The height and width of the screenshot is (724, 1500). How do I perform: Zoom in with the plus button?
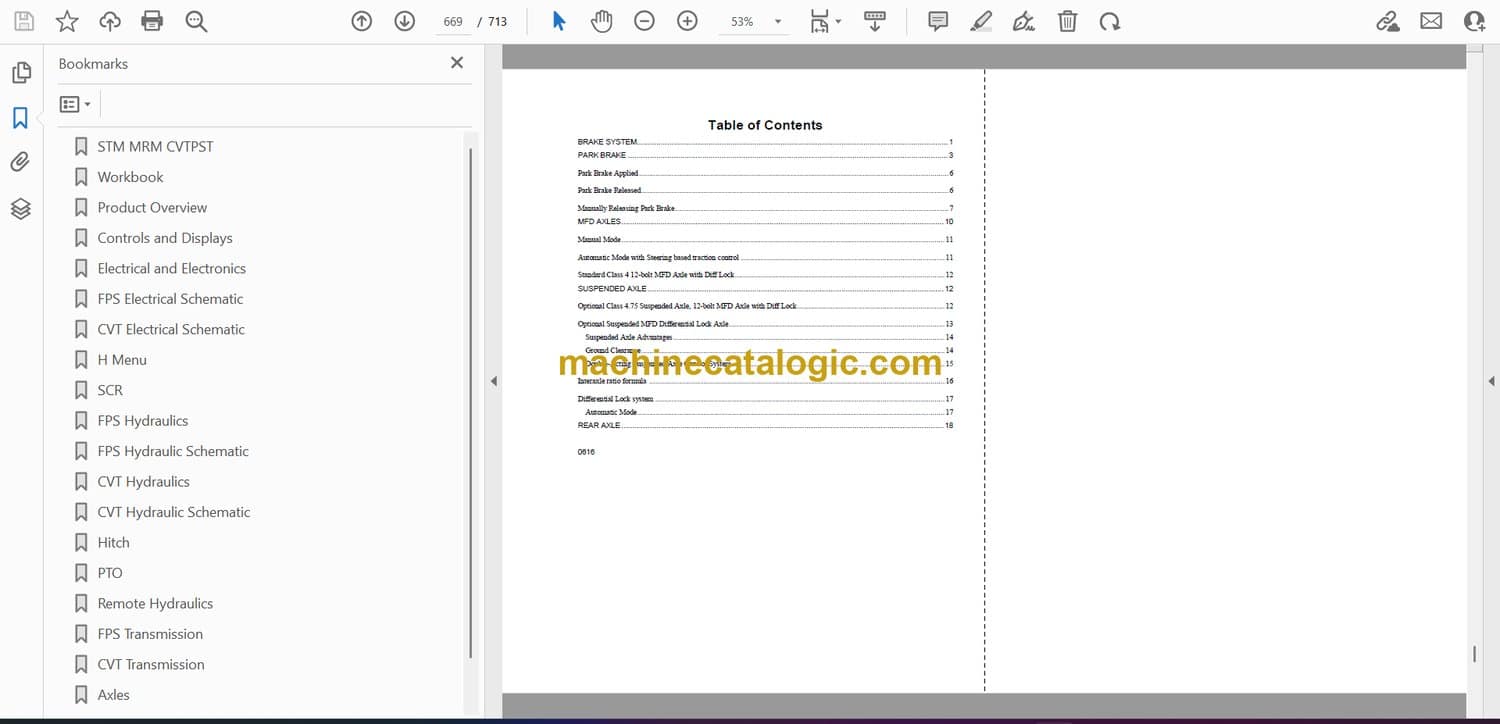(x=687, y=21)
